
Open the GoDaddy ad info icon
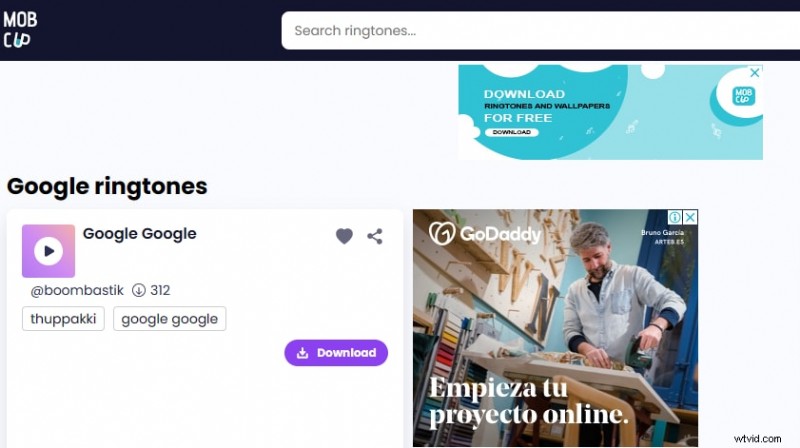coord(675,217)
